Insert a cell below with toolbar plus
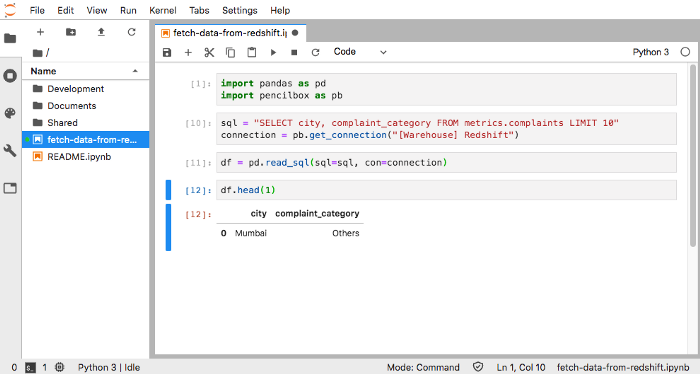The height and width of the screenshot is (374, 700). 188,52
